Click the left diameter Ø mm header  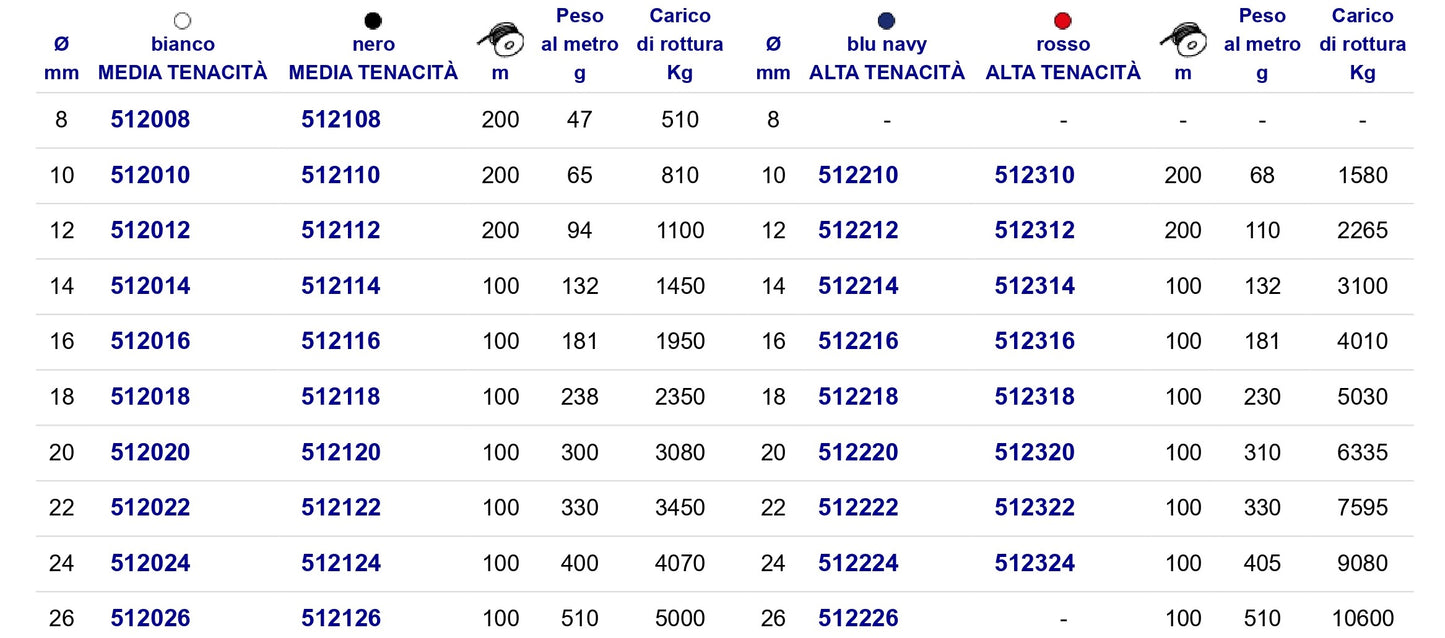(x=62, y=58)
